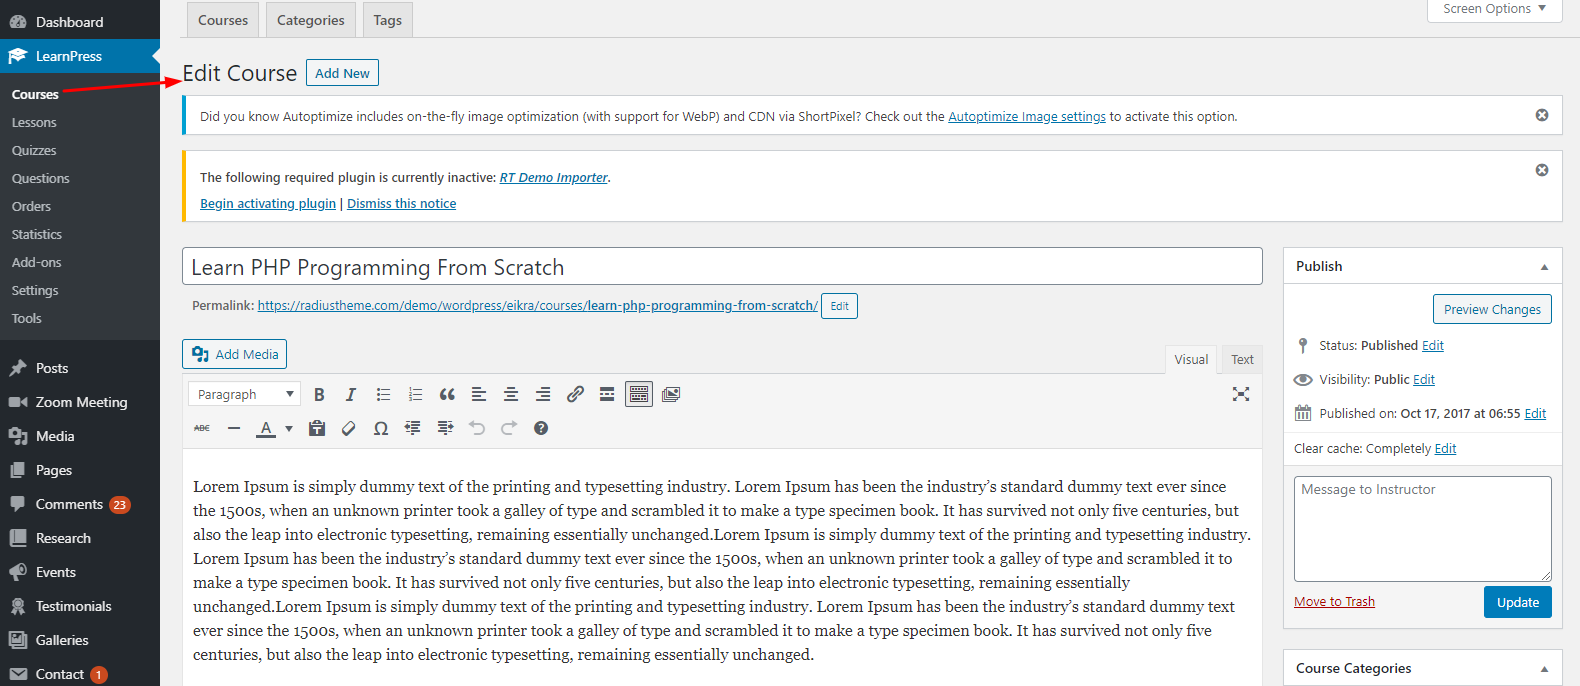Insert link using chain icon
Image resolution: width=1580 pixels, height=686 pixels.
(575, 394)
